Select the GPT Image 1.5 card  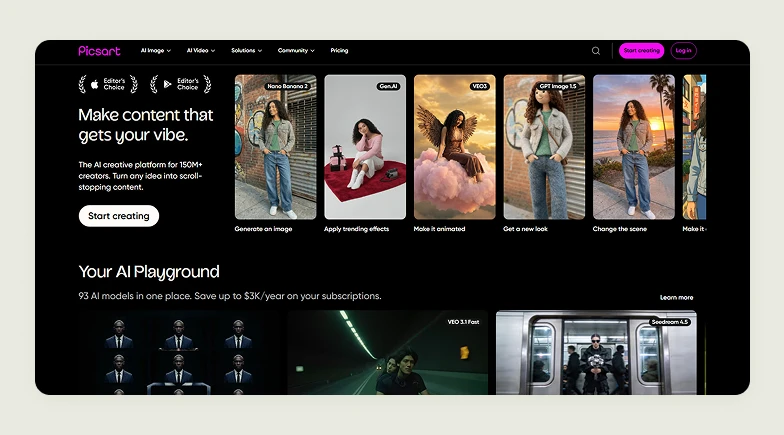coord(544,147)
